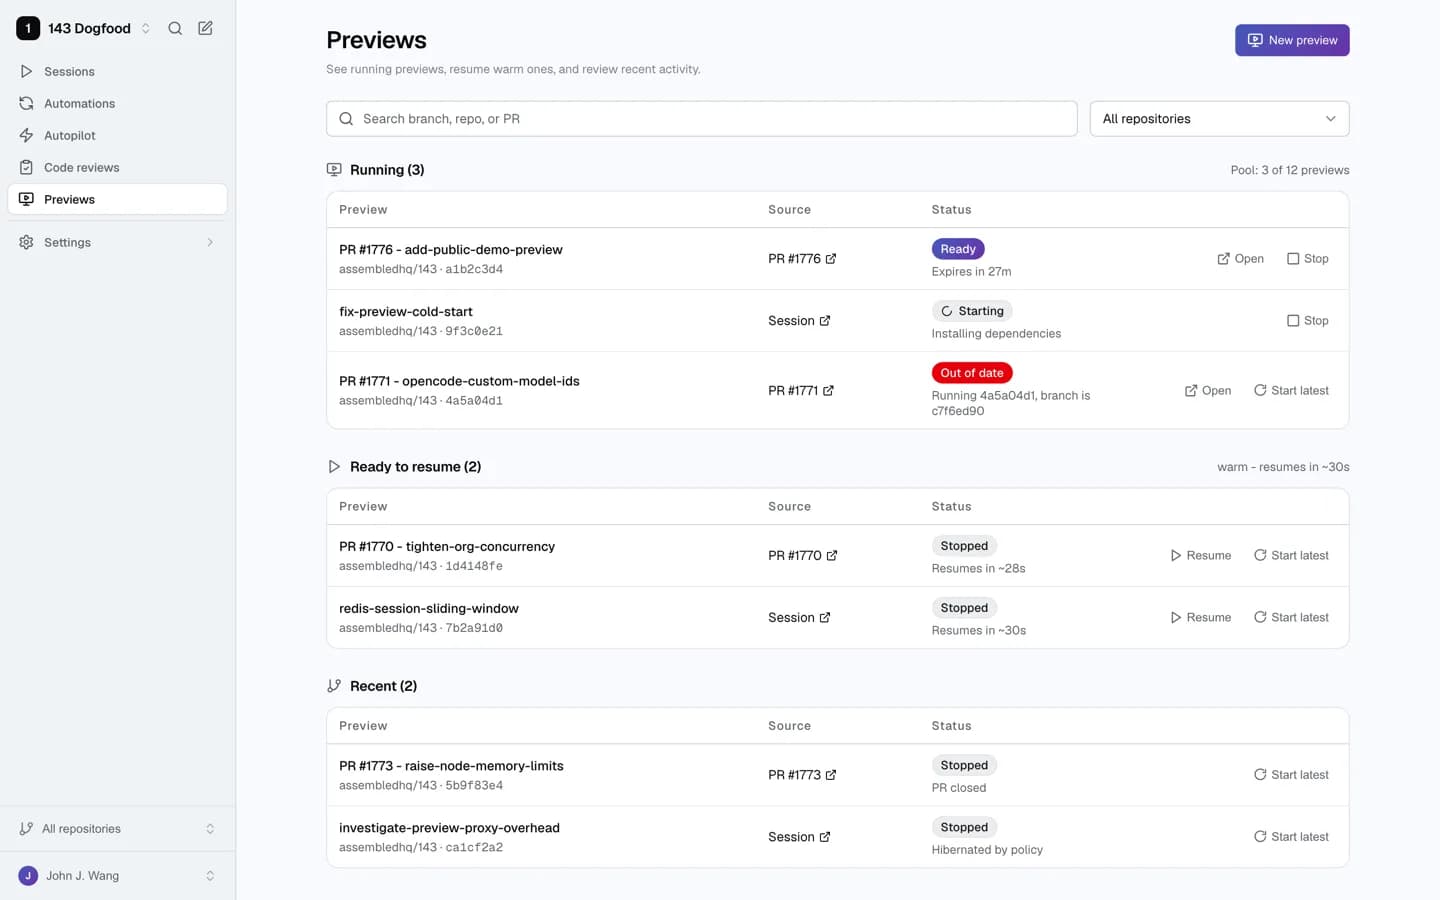Image resolution: width=1440 pixels, height=900 pixels.
Task: Click the search icon in the sidebar header
Action: click(175, 28)
